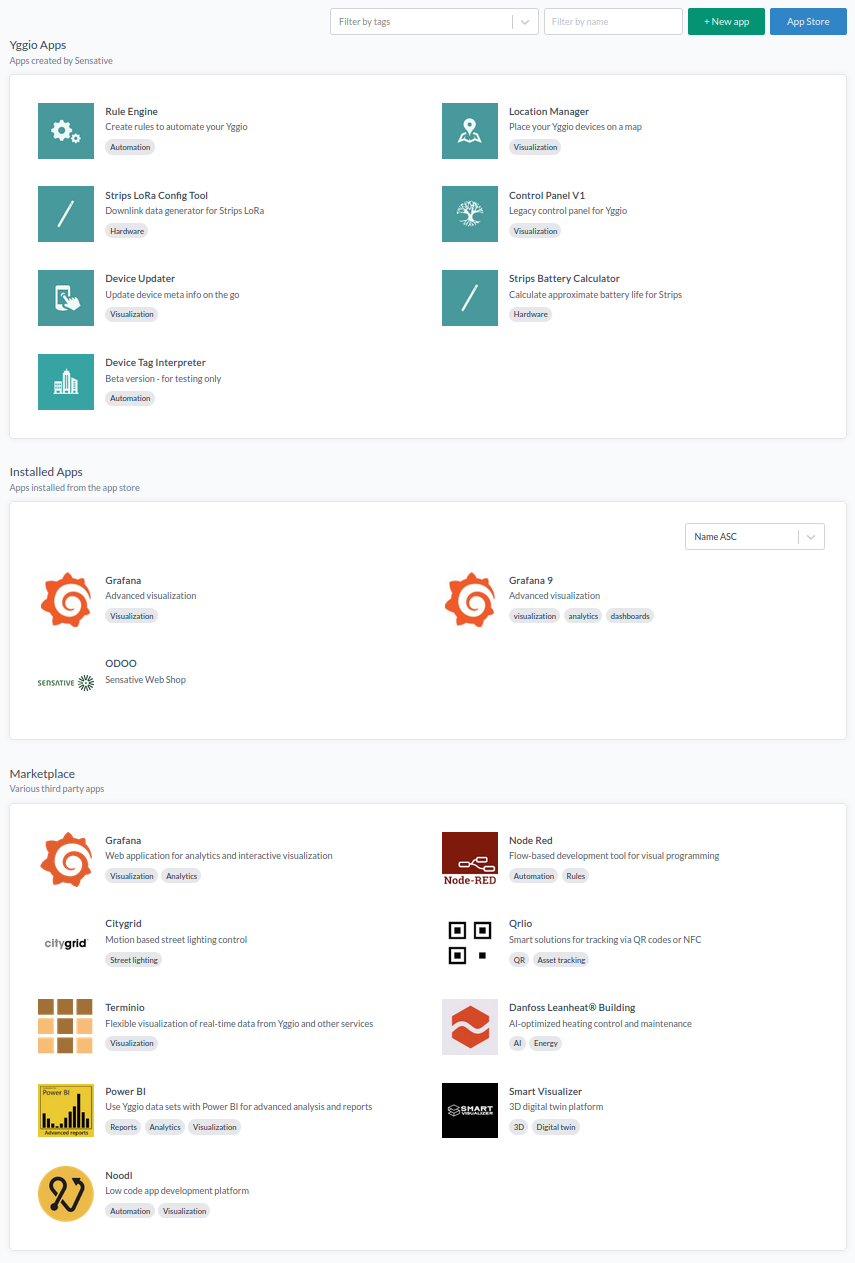Click the ODOO title text
Image resolution: width=855 pixels, height=1263 pixels.
[x=121, y=664]
